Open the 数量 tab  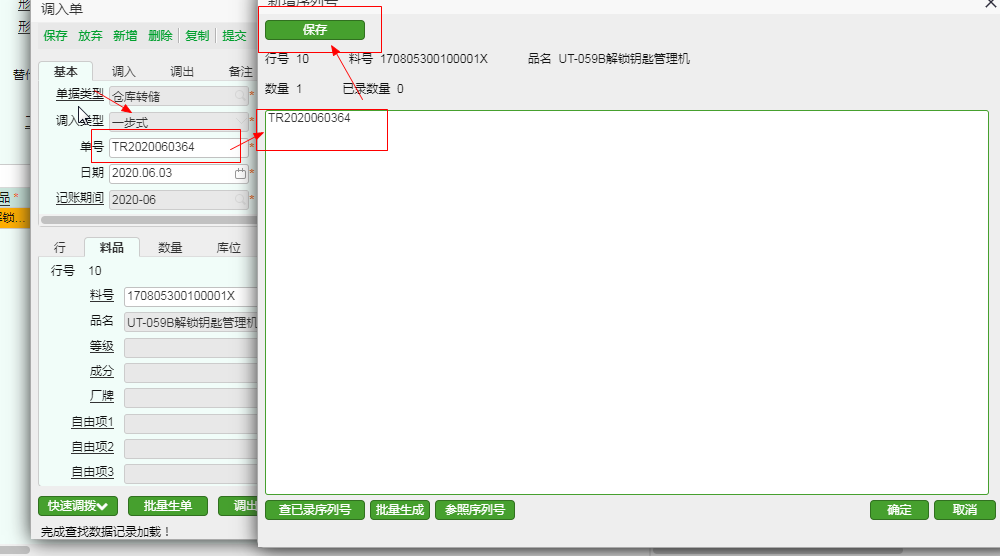click(170, 247)
